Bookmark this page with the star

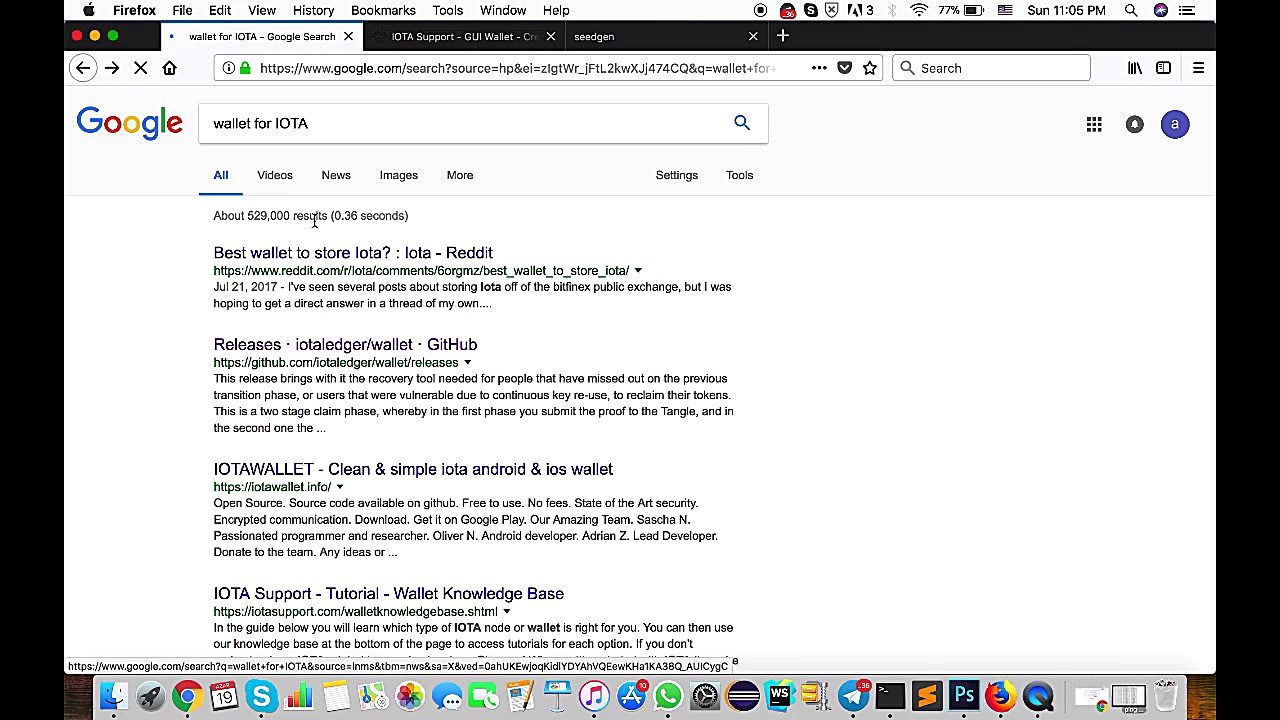pyautogui.click(x=870, y=68)
